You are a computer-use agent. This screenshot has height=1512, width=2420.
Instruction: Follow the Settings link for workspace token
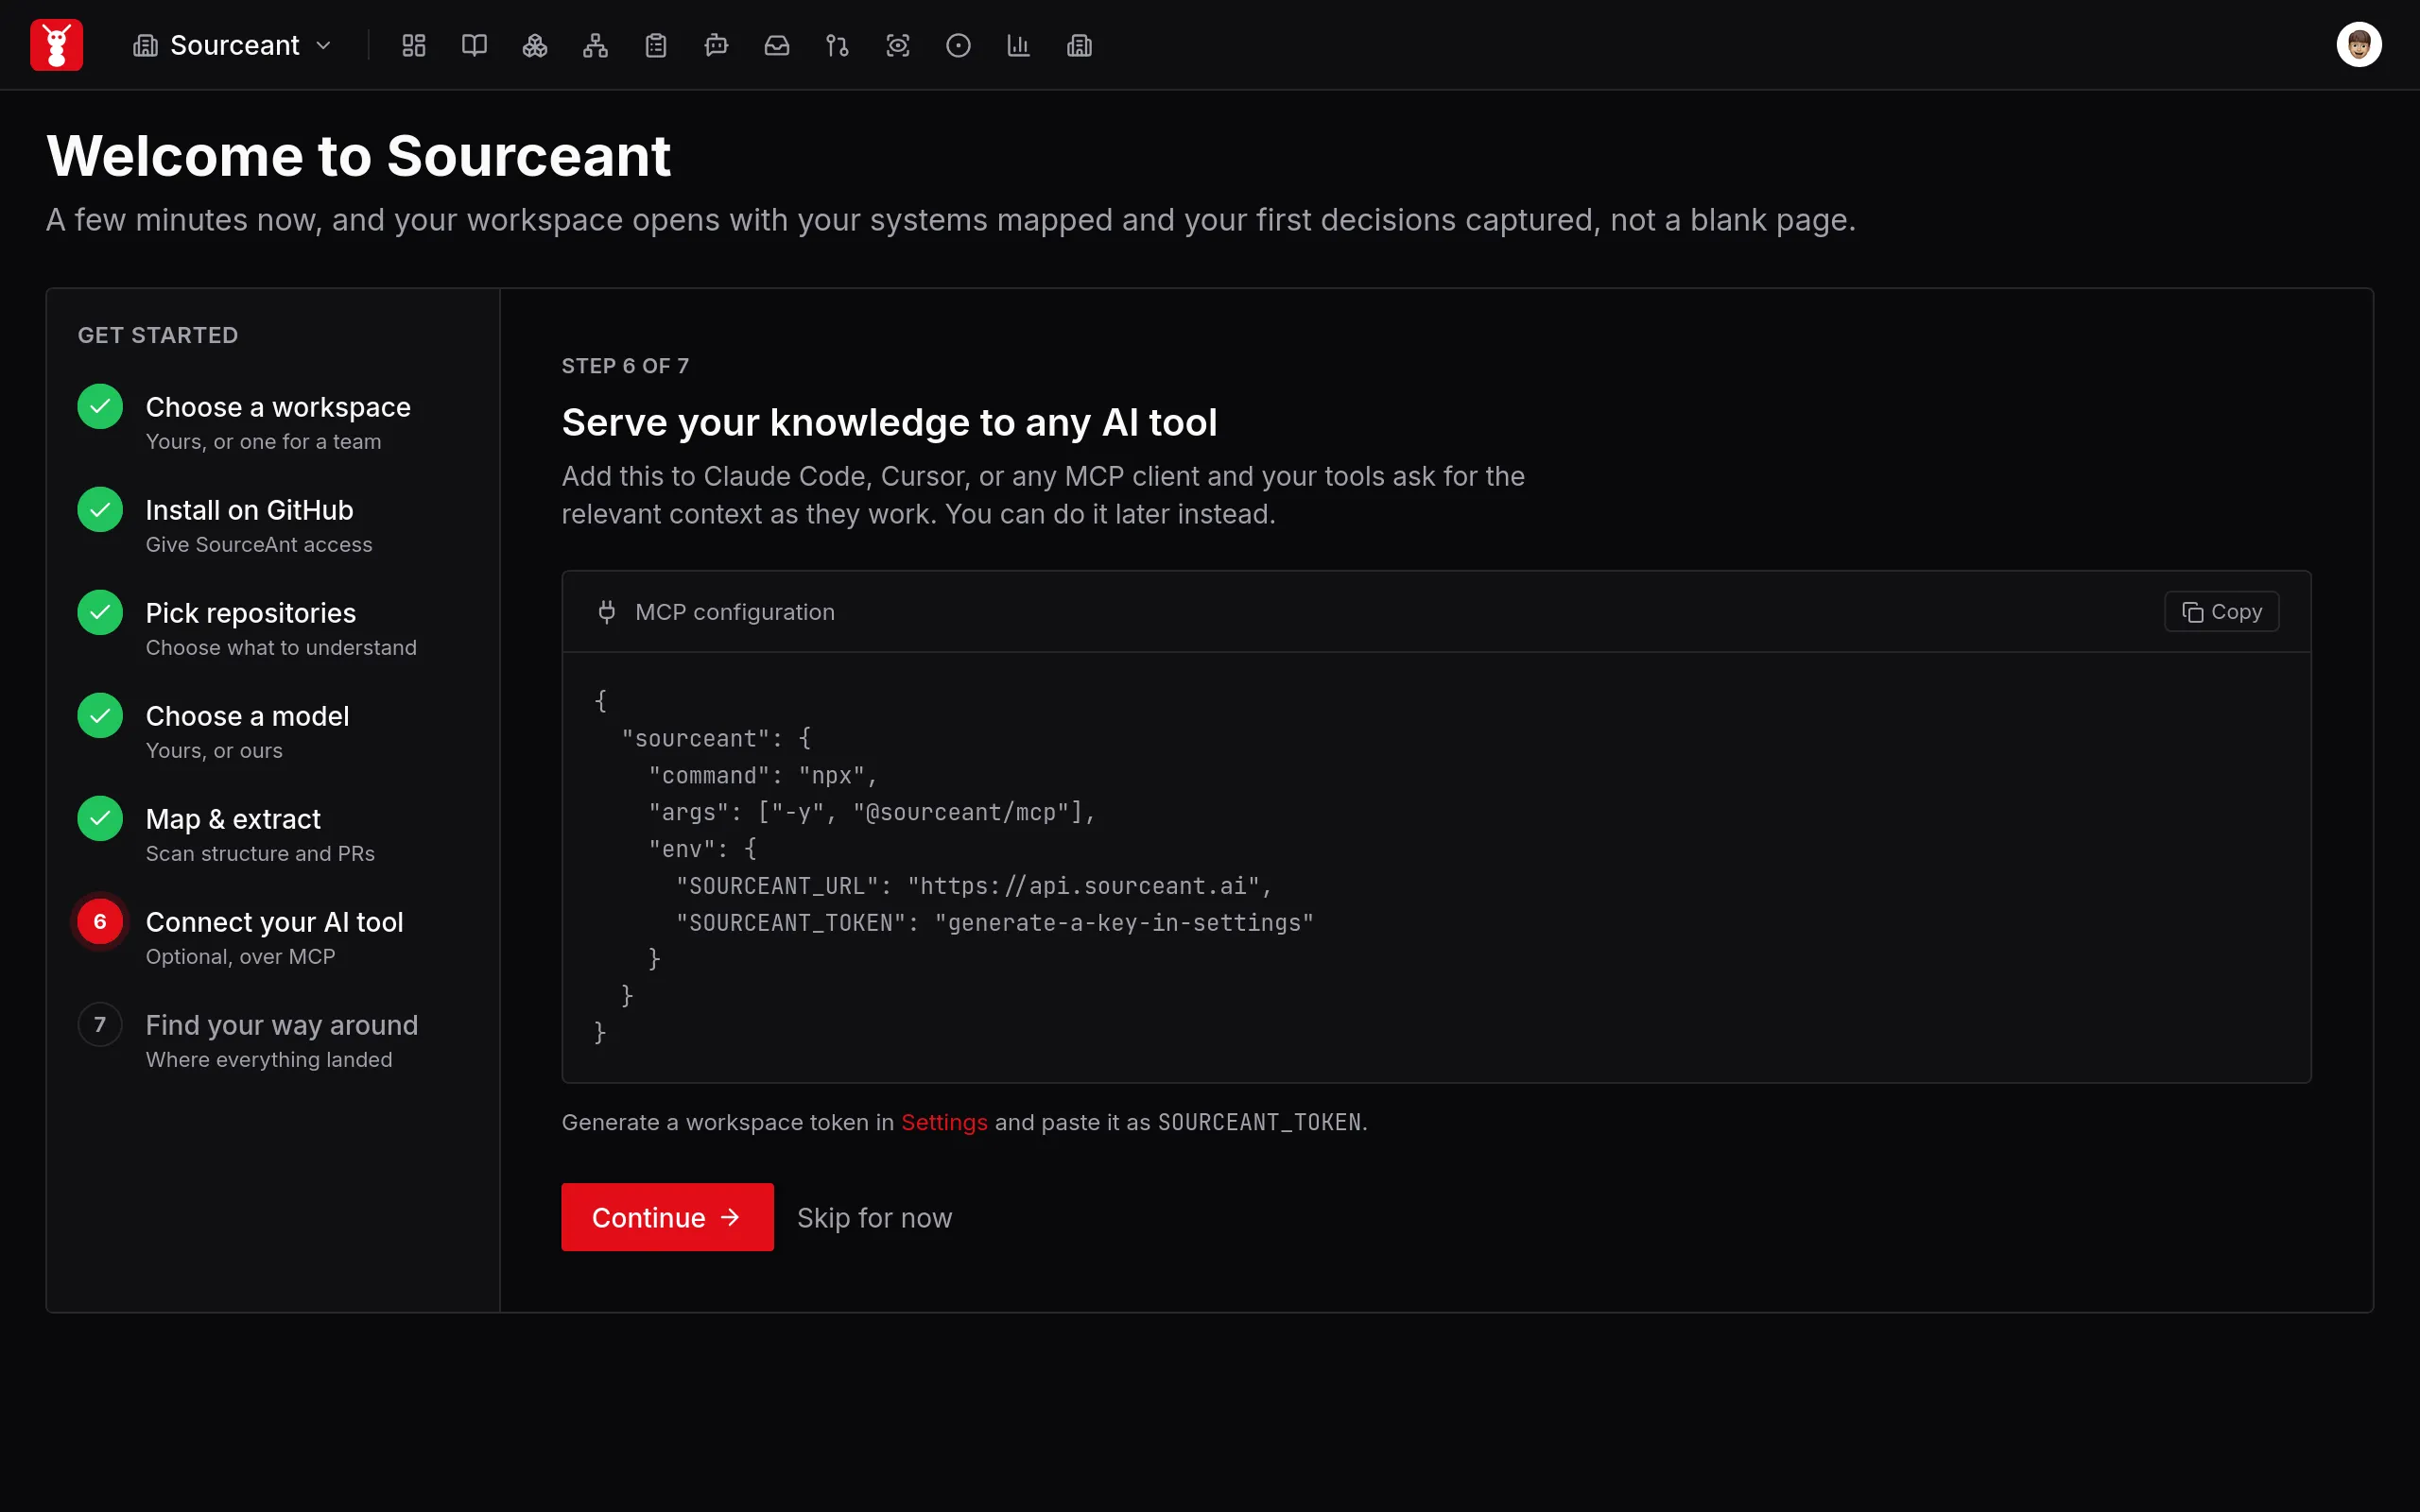tap(944, 1122)
